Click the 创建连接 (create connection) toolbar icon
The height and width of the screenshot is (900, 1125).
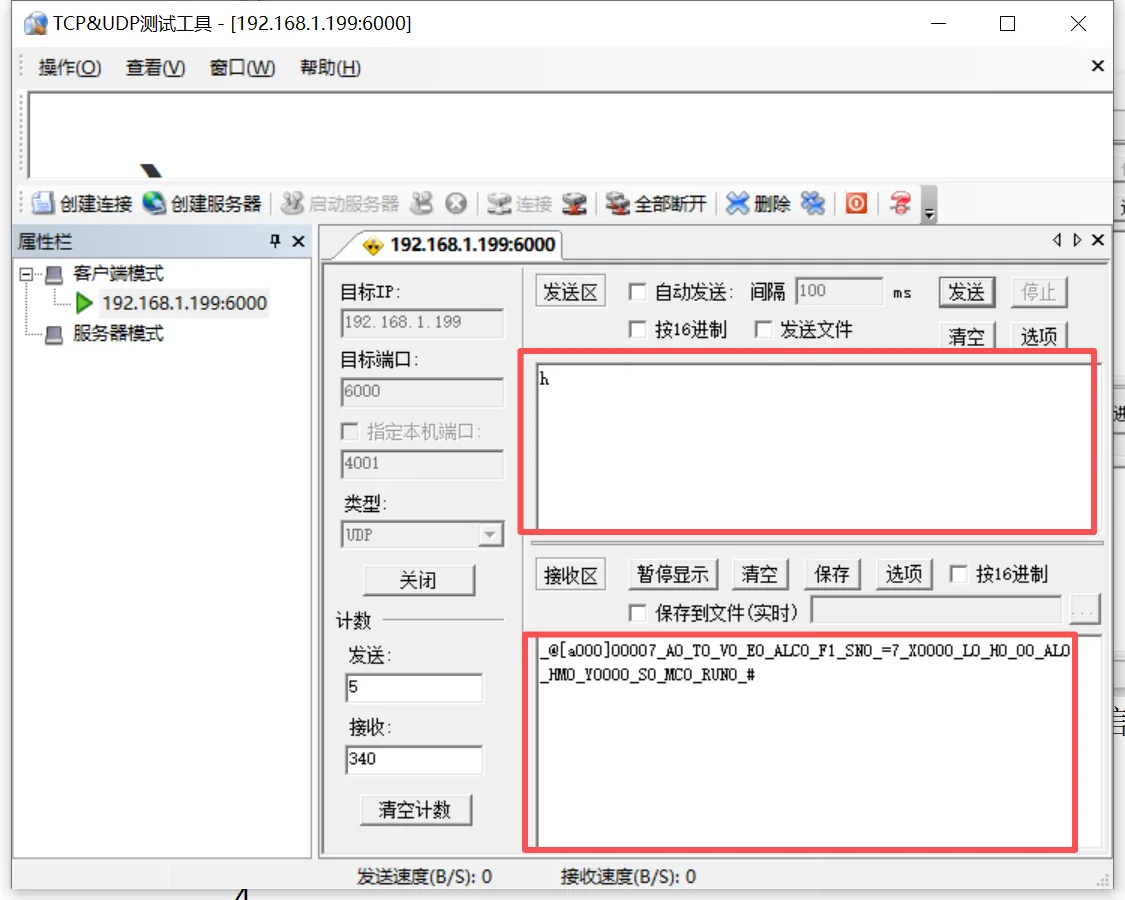[x=42, y=203]
